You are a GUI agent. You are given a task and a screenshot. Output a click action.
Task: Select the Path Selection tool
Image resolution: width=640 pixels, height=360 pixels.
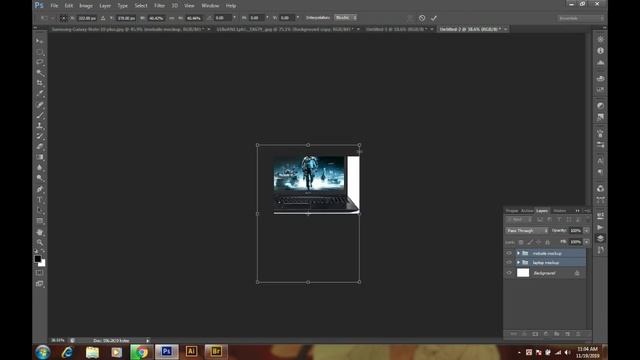click(x=40, y=210)
